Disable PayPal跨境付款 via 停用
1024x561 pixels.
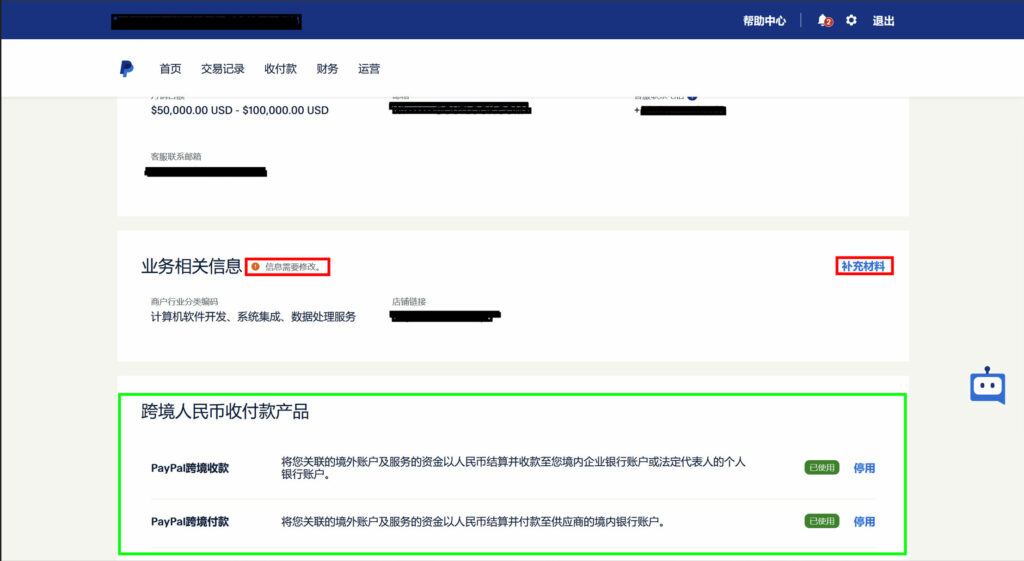click(x=864, y=521)
